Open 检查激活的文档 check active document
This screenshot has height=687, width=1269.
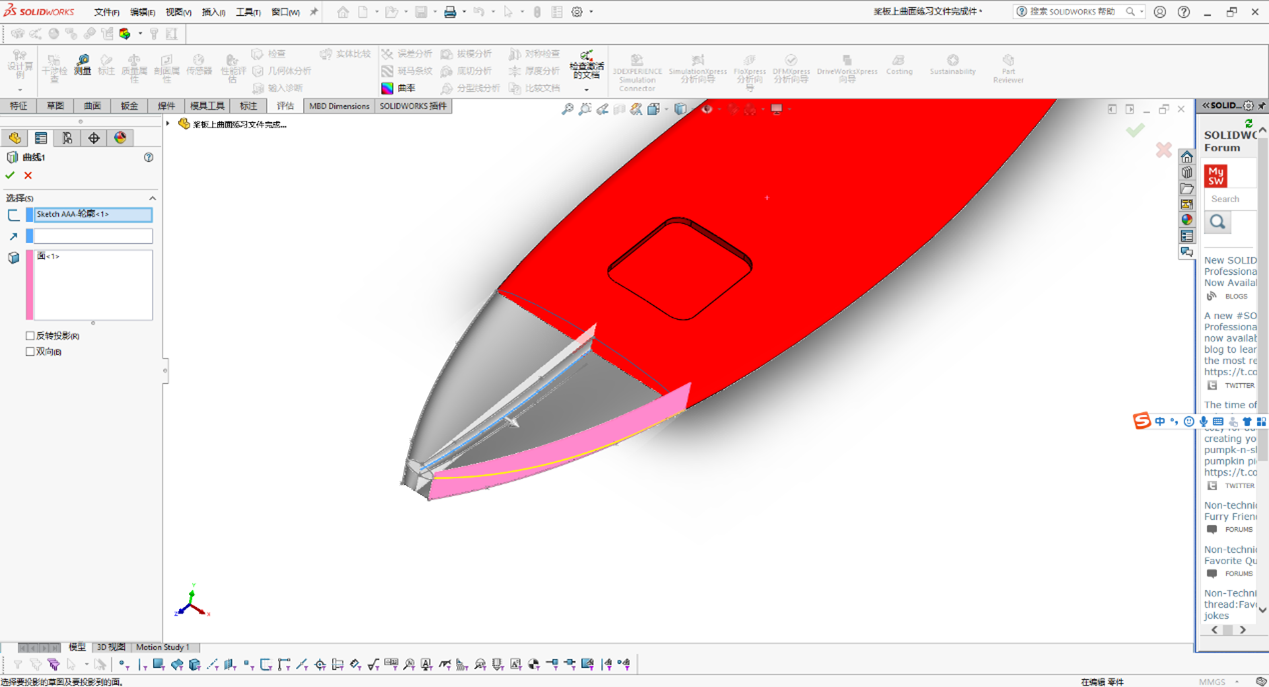(586, 66)
